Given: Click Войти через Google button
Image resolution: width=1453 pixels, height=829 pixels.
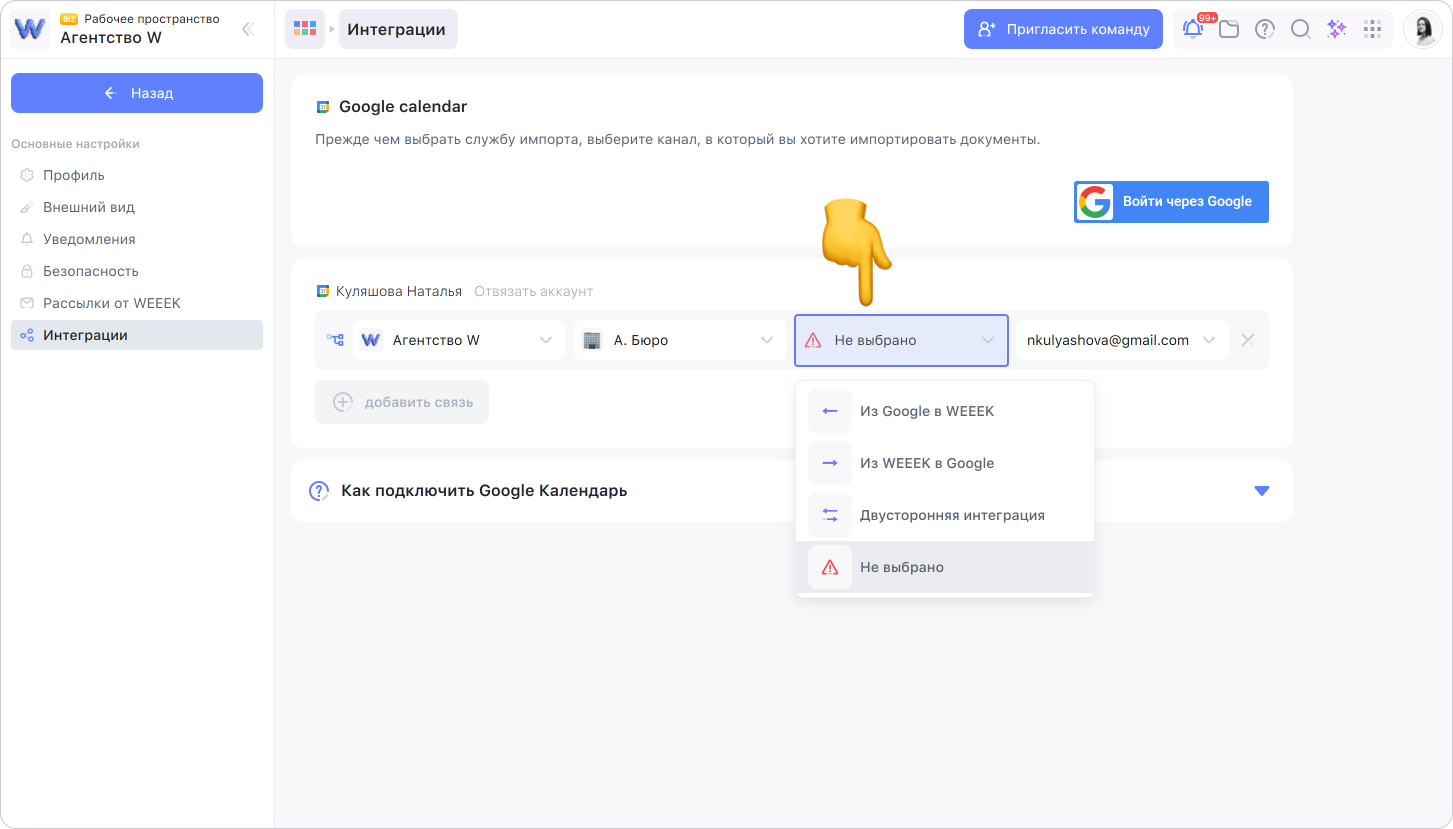Looking at the screenshot, I should pos(1171,201).
